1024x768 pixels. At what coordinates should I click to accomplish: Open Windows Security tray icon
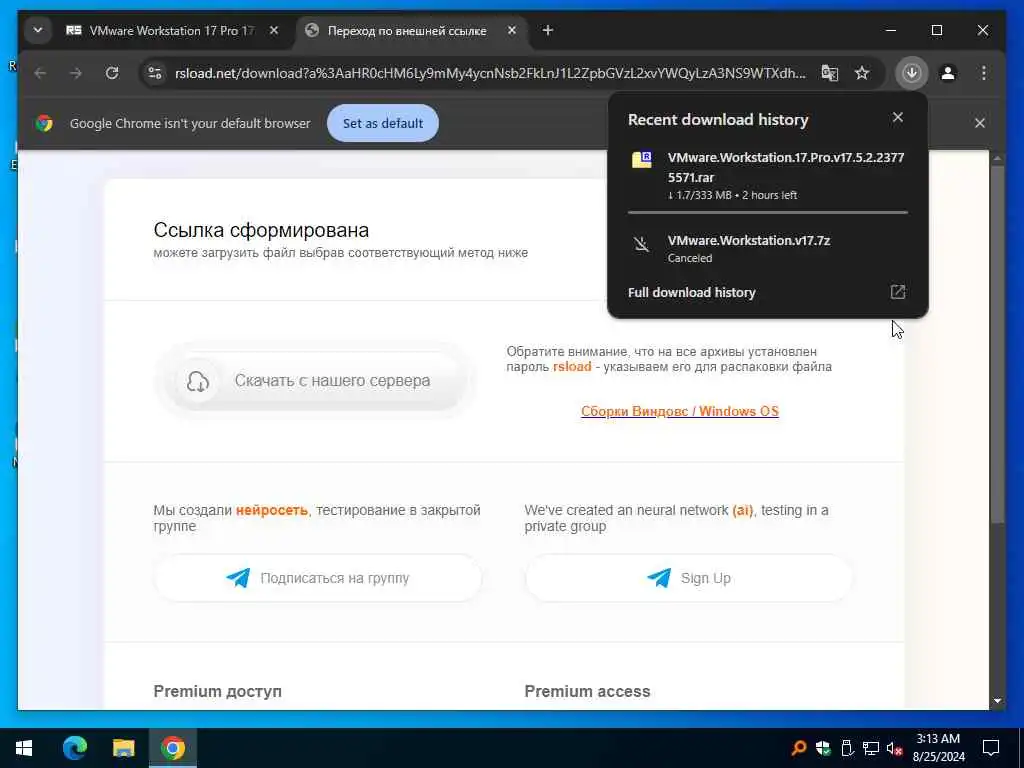click(x=823, y=748)
